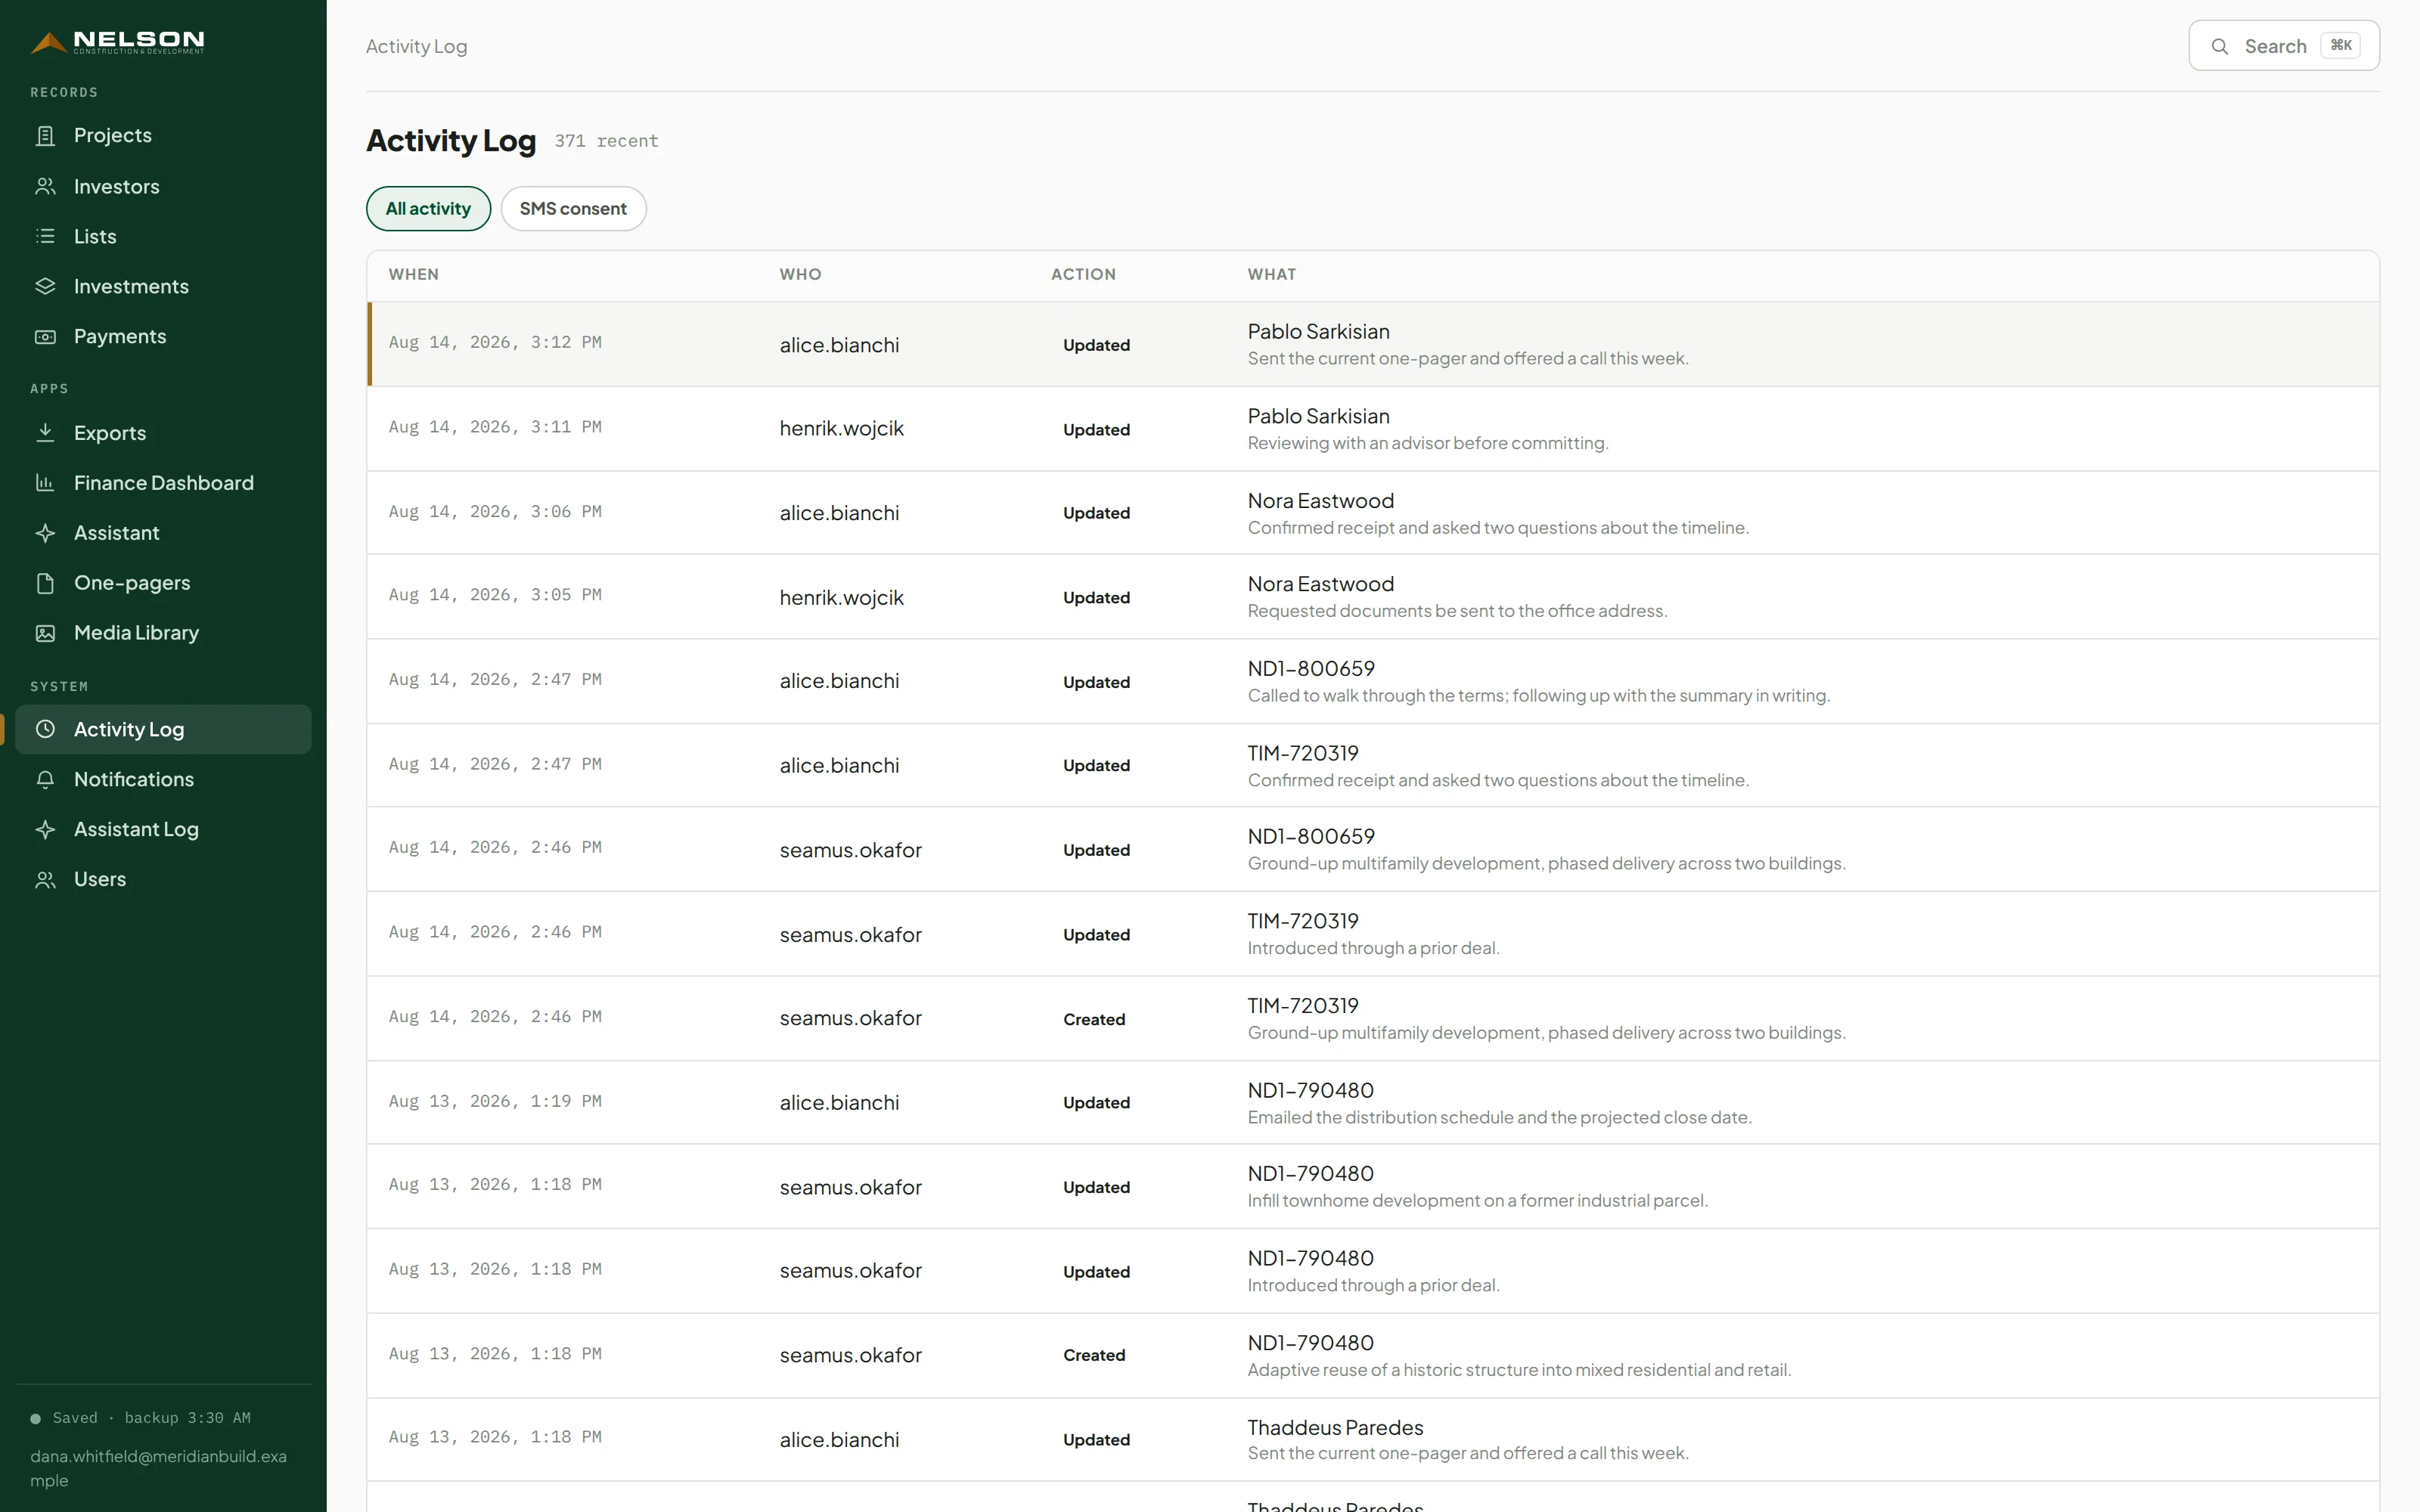Click the Investors people icon
The image size is (2420, 1512).
45,186
